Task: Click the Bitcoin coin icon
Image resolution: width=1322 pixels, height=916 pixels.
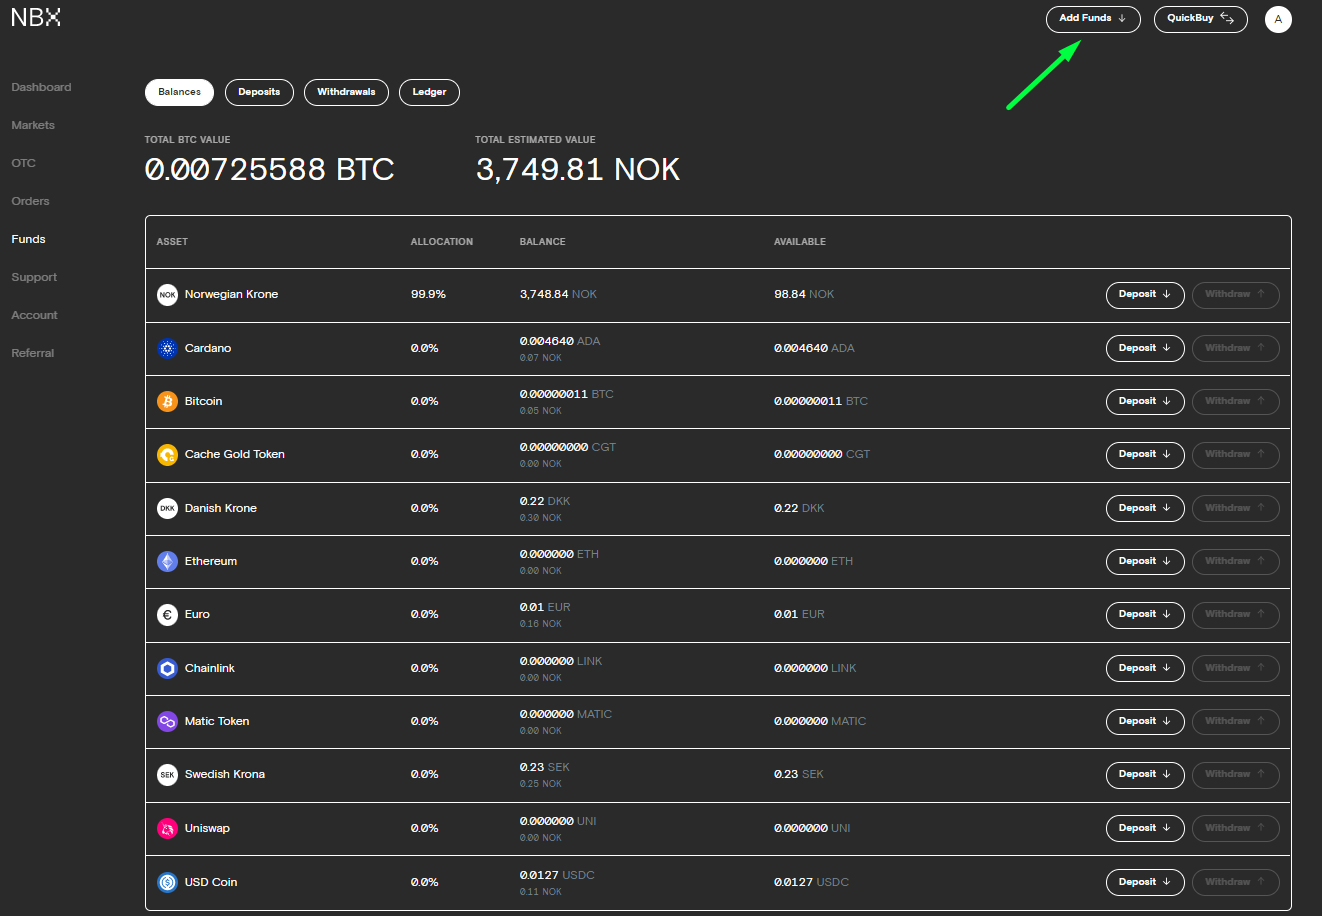Action: [167, 401]
